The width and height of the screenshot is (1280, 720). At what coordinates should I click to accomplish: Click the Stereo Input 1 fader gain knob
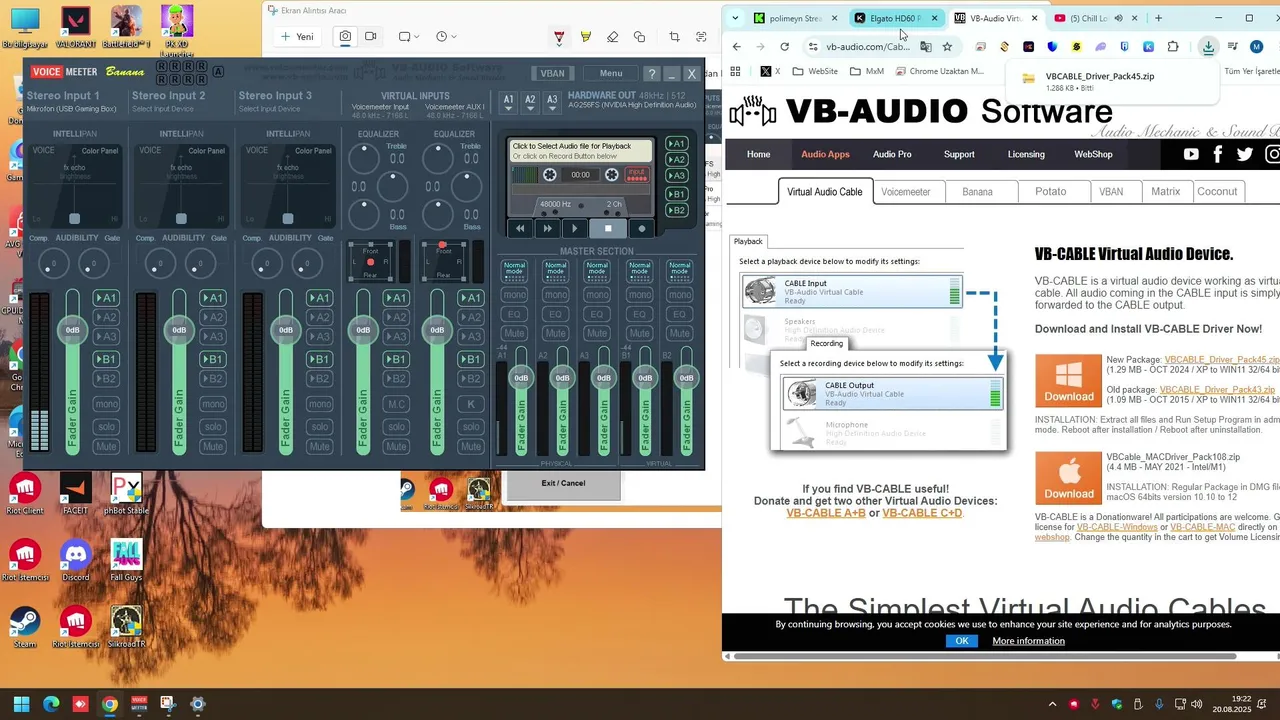coord(73,330)
